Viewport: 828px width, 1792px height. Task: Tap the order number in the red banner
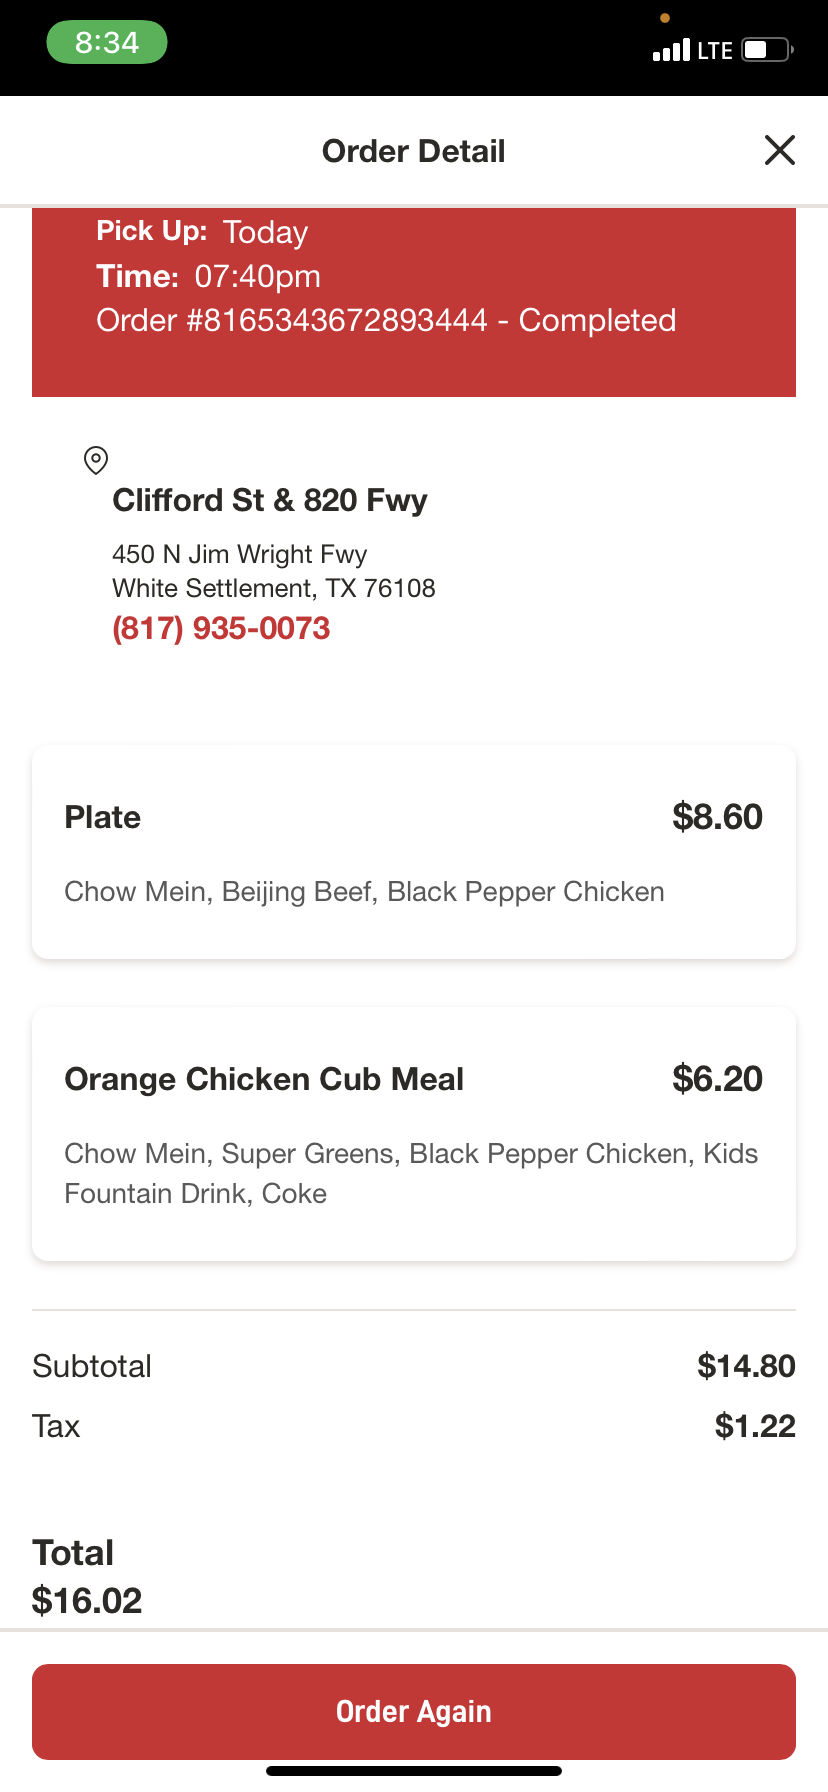292,321
